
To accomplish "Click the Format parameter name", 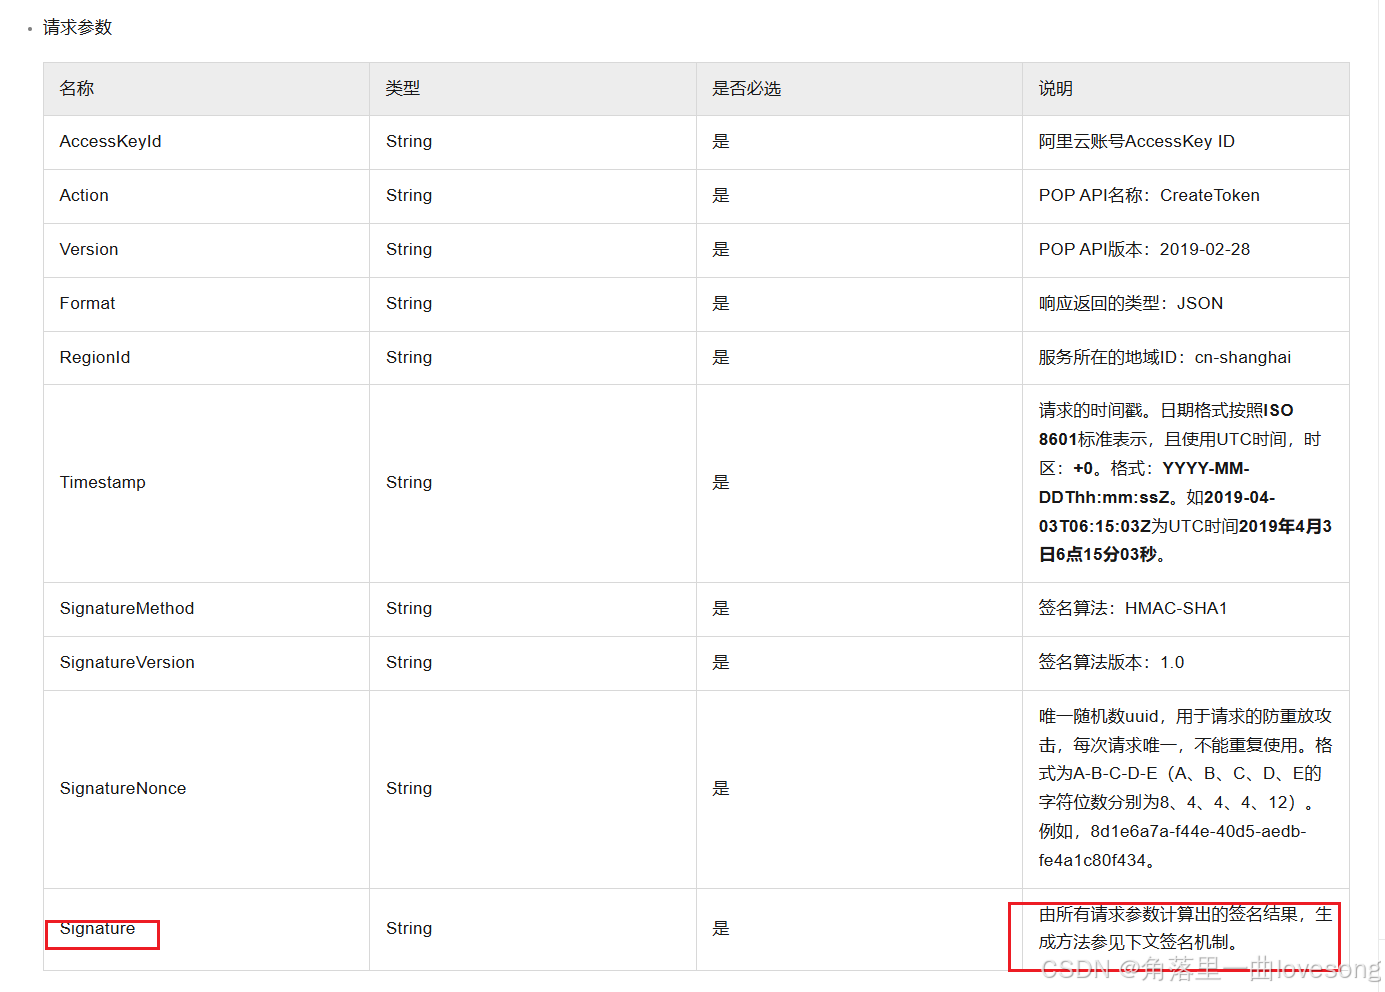I will (x=87, y=303).
